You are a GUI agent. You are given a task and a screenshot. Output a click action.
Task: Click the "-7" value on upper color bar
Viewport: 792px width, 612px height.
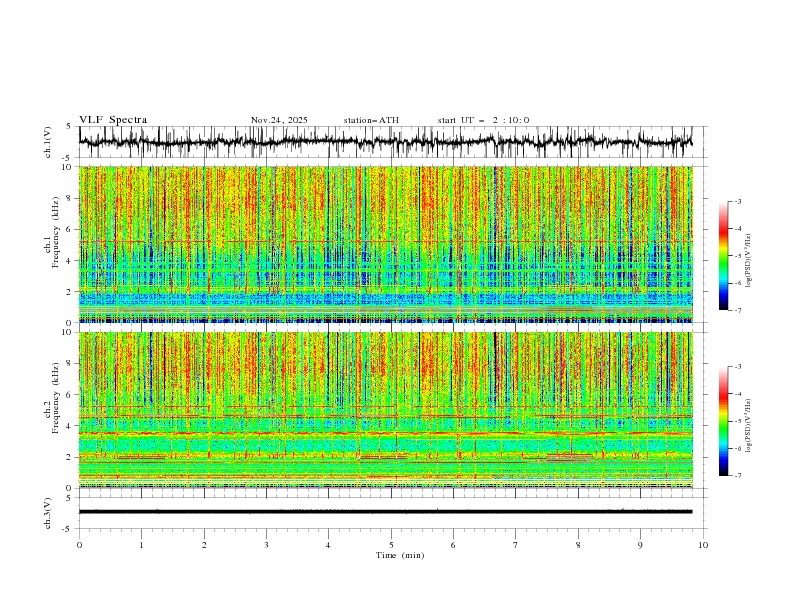click(738, 310)
